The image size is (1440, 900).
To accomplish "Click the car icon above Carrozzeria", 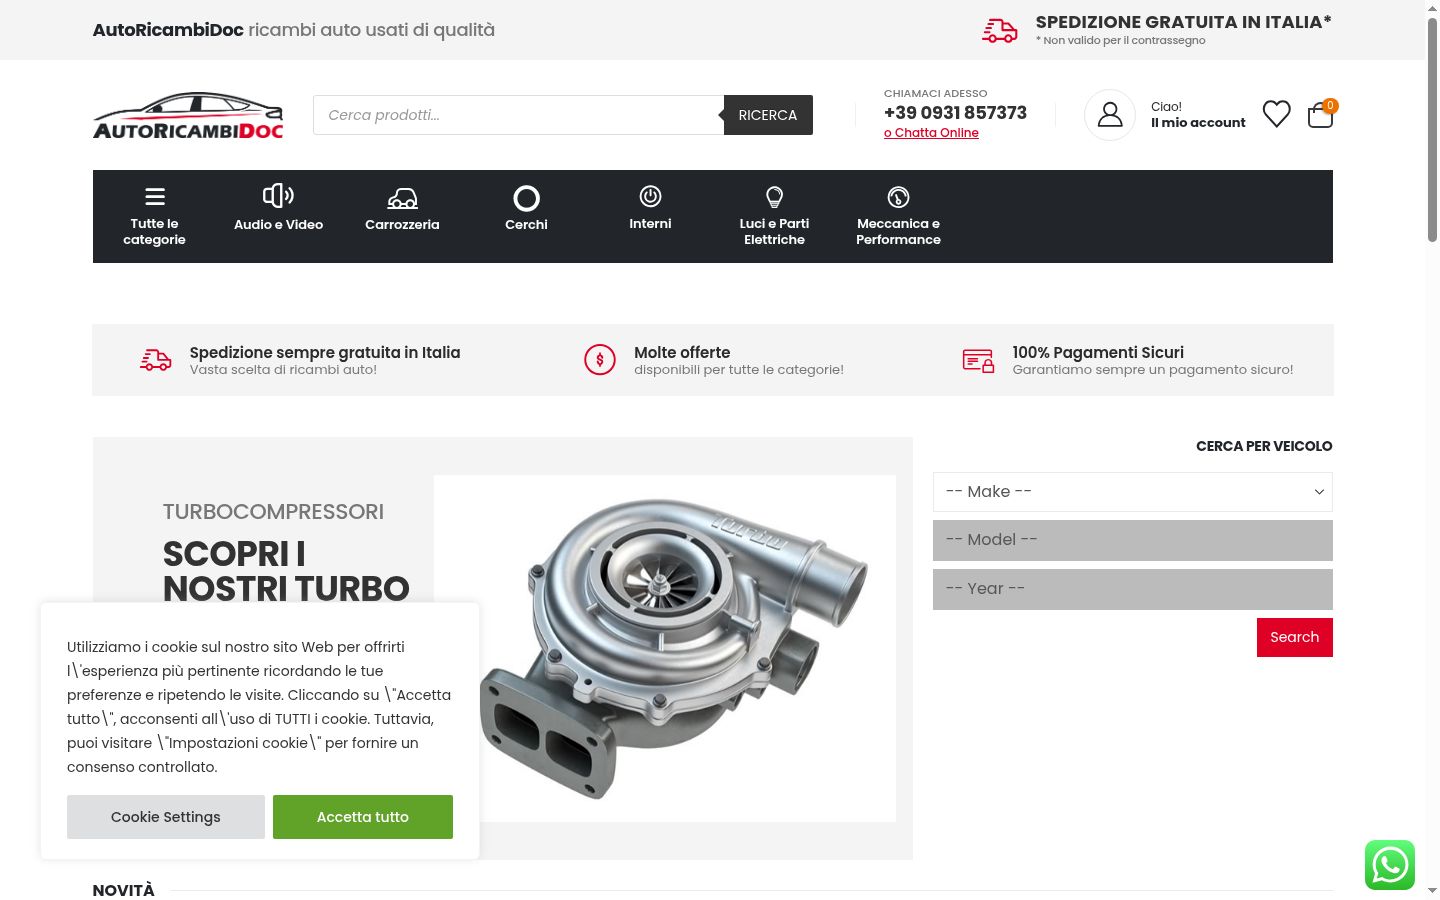I will click(x=402, y=198).
